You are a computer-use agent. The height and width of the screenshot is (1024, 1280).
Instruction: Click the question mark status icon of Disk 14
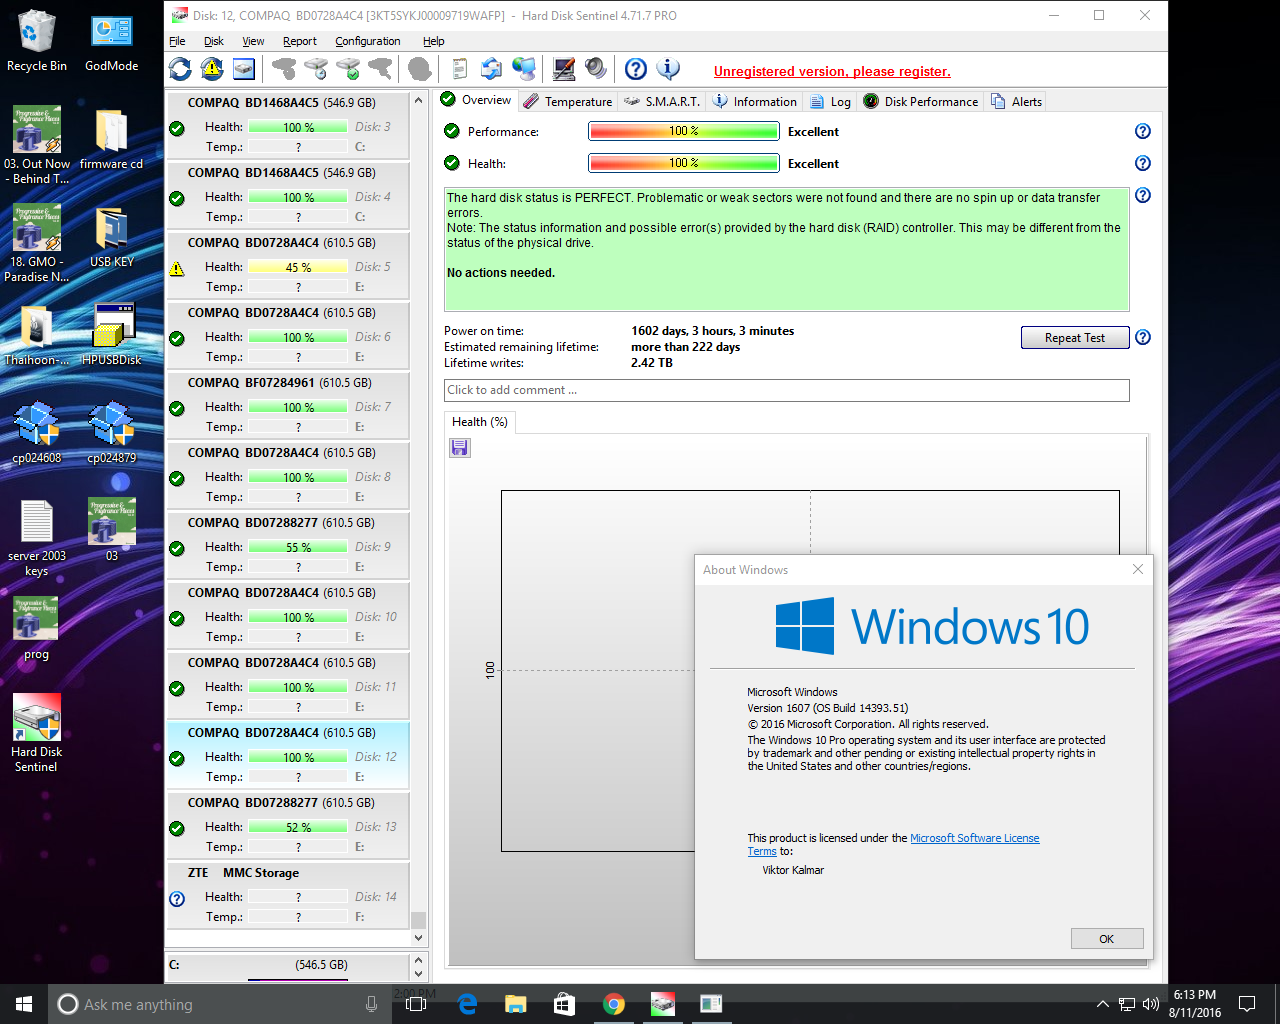coord(177,898)
